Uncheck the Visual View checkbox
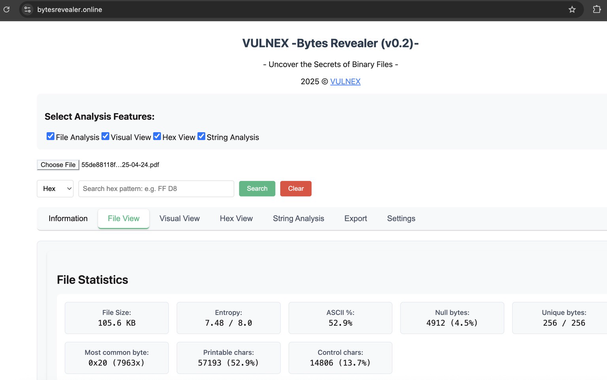The height and width of the screenshot is (380, 607). click(x=105, y=136)
